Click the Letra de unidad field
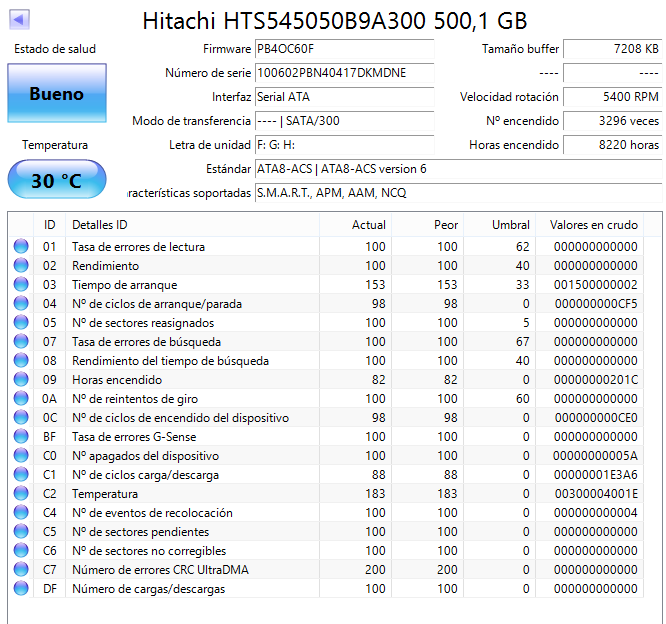This screenshot has width=666, height=624. pyautogui.click(x=344, y=145)
